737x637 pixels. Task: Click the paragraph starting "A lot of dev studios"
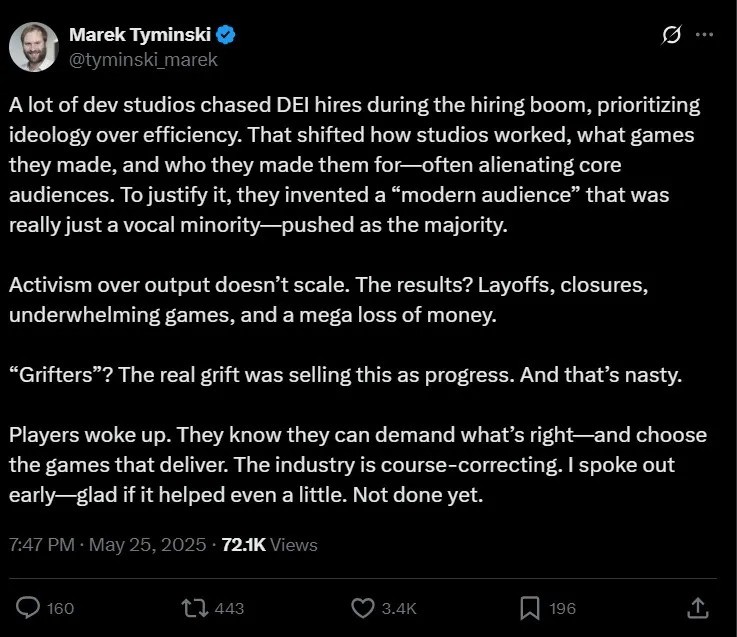355,165
